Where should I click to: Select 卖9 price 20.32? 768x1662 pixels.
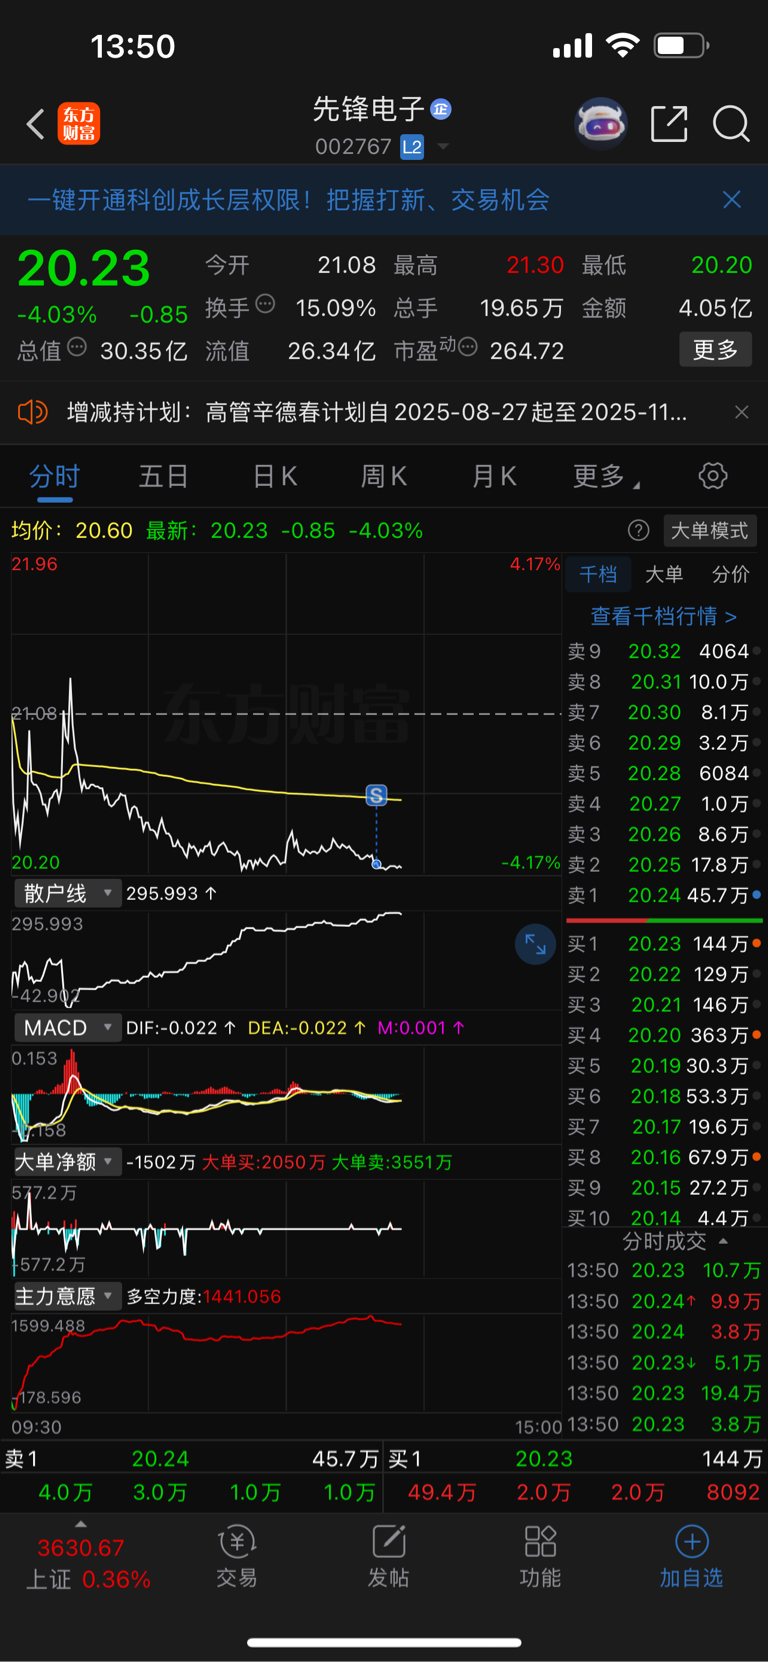click(x=655, y=651)
